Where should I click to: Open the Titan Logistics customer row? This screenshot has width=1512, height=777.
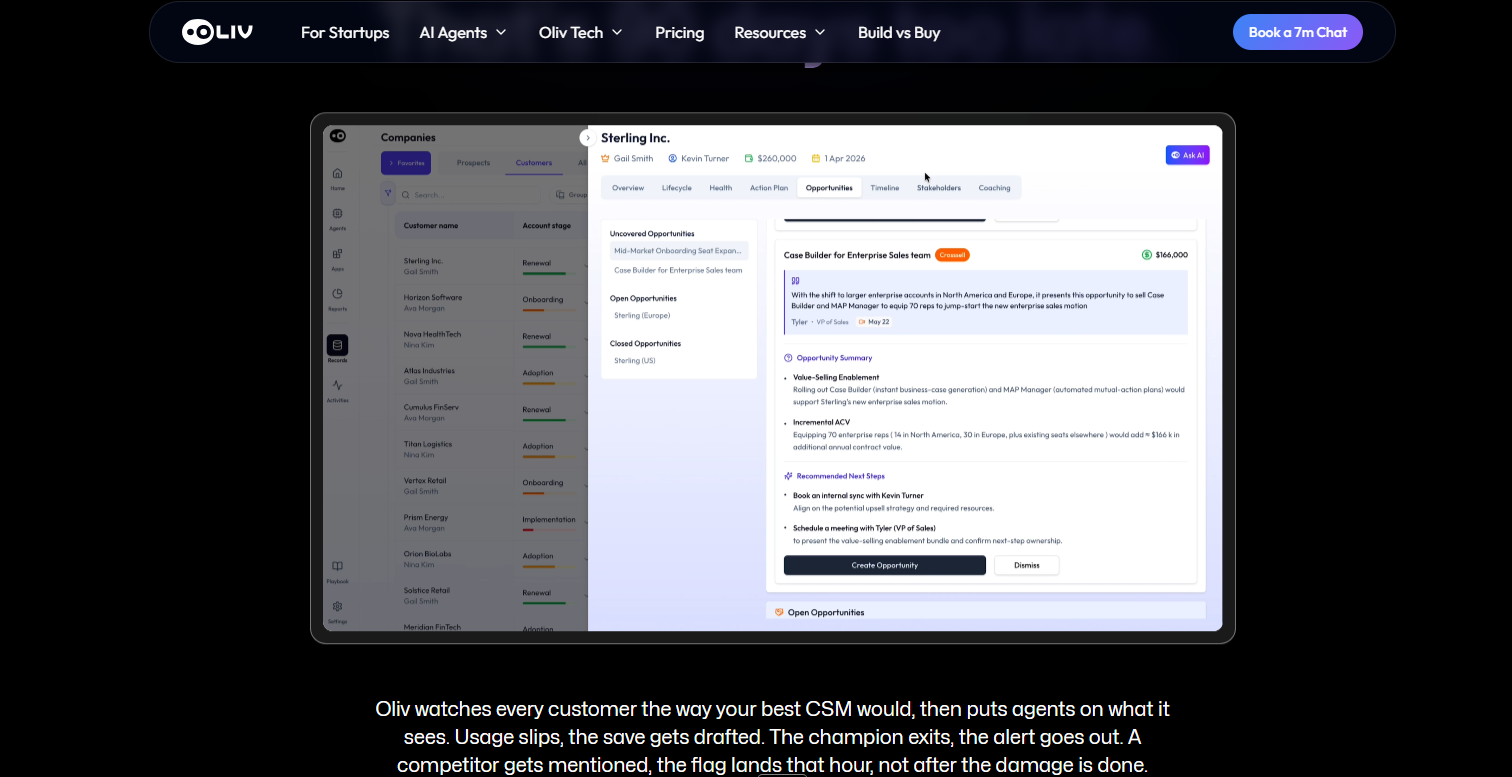pyautogui.click(x=491, y=449)
